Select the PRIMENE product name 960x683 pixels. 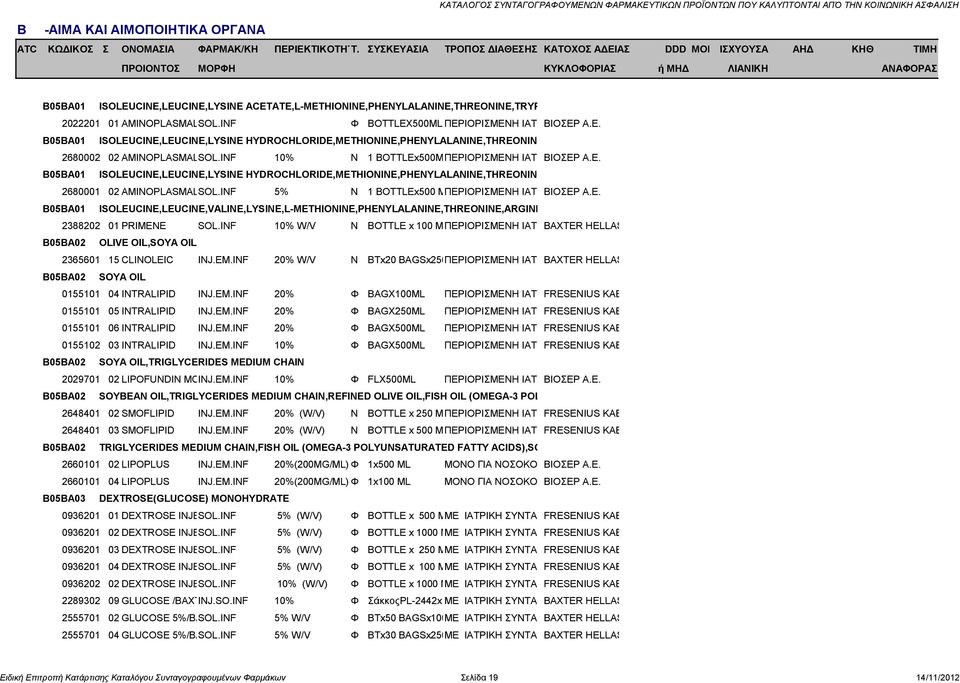tap(143, 226)
